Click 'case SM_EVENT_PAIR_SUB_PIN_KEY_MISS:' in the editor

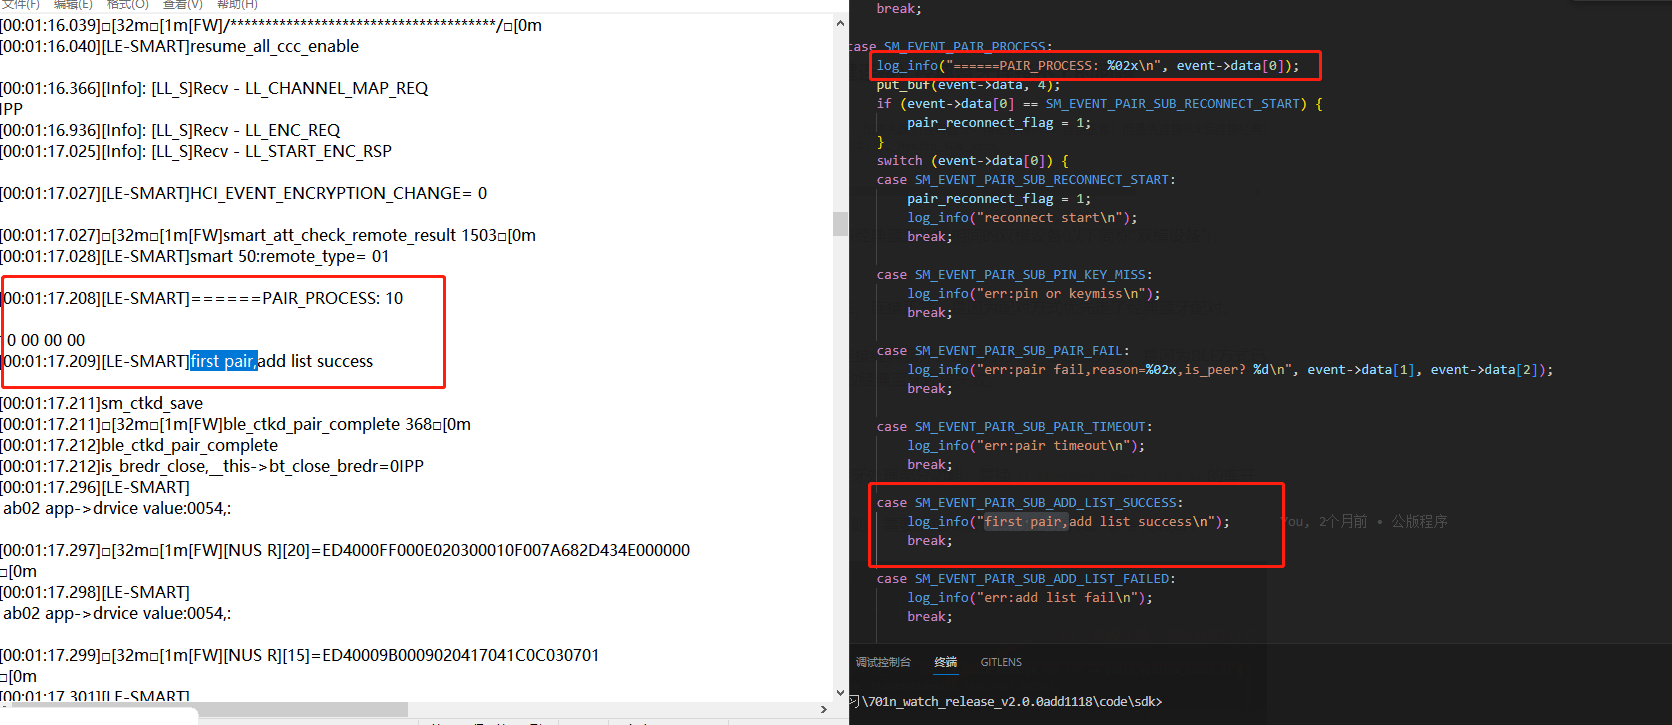(x=1014, y=274)
